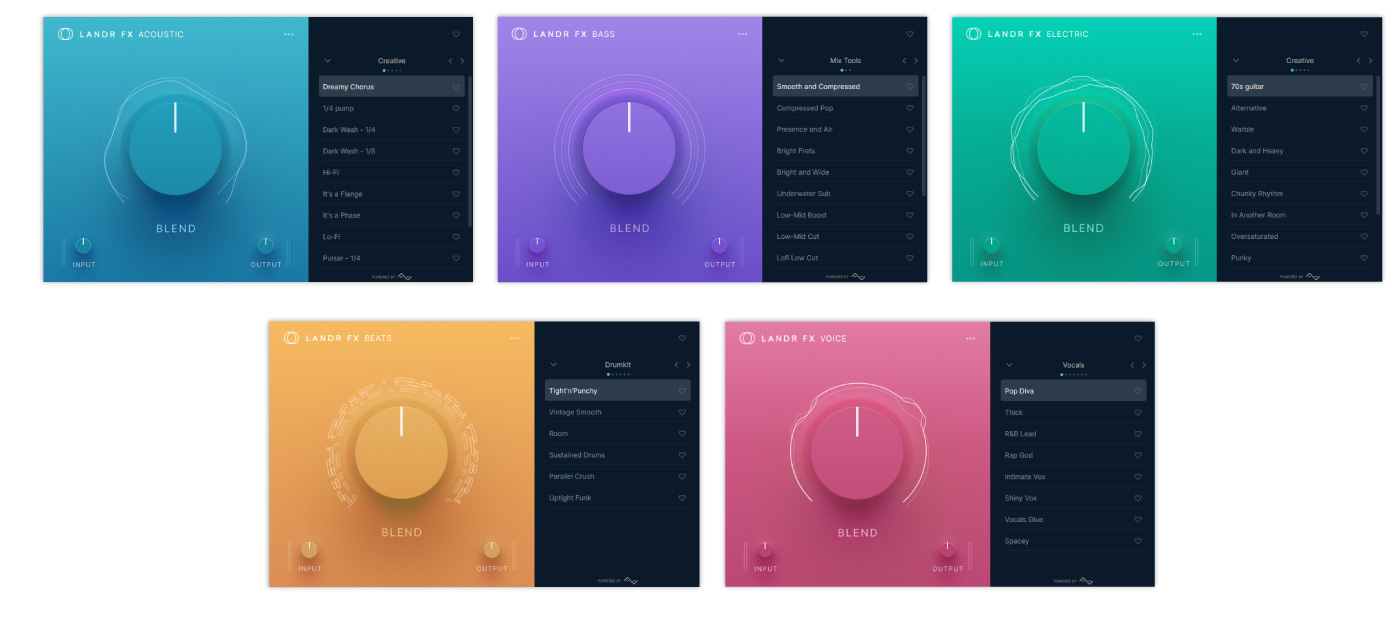Open the three-dot options menu in FX Voice
Screen dimensions: 1400x625
[x=970, y=338]
